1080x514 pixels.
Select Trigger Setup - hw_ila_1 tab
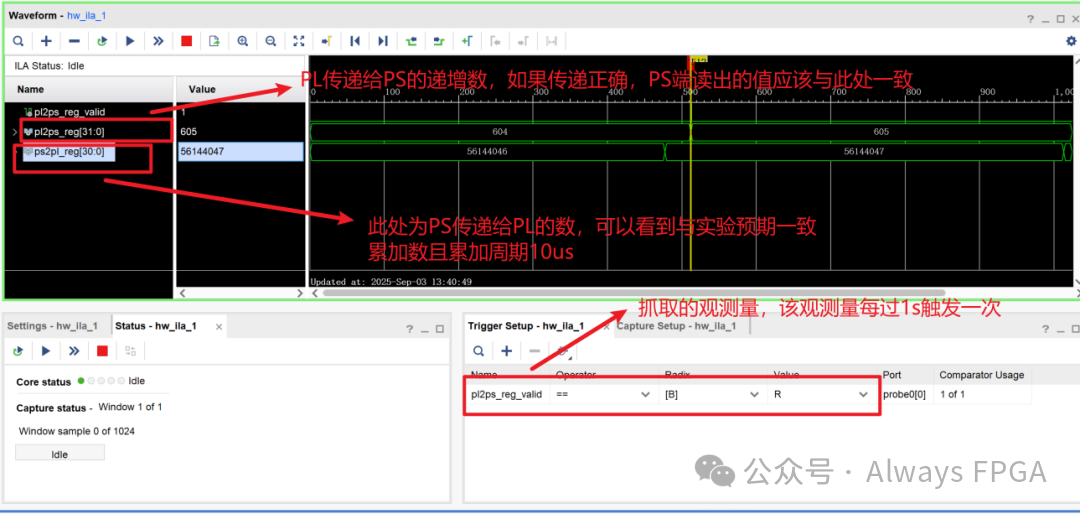pos(526,326)
